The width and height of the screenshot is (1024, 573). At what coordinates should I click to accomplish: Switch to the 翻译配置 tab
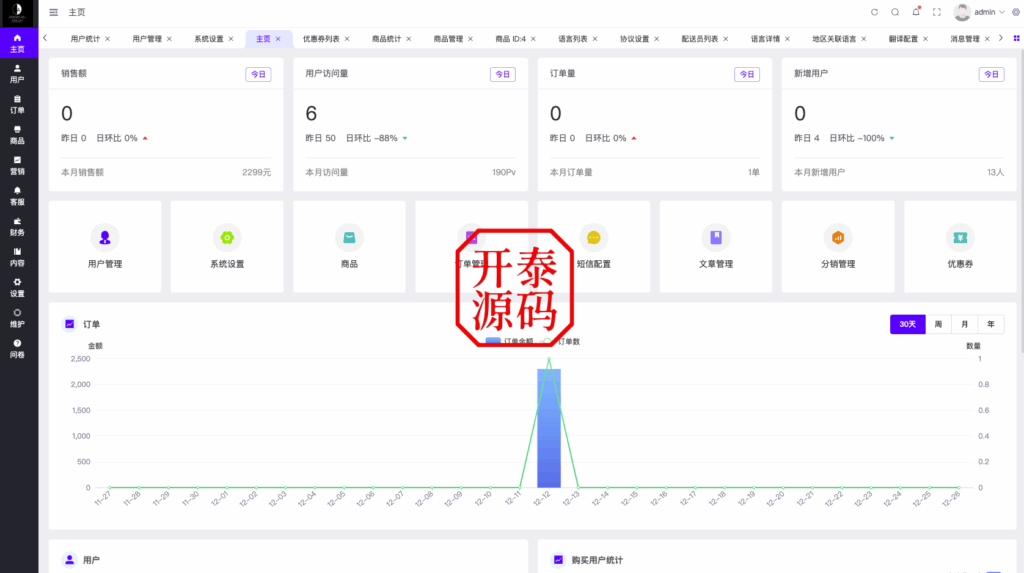[903, 39]
